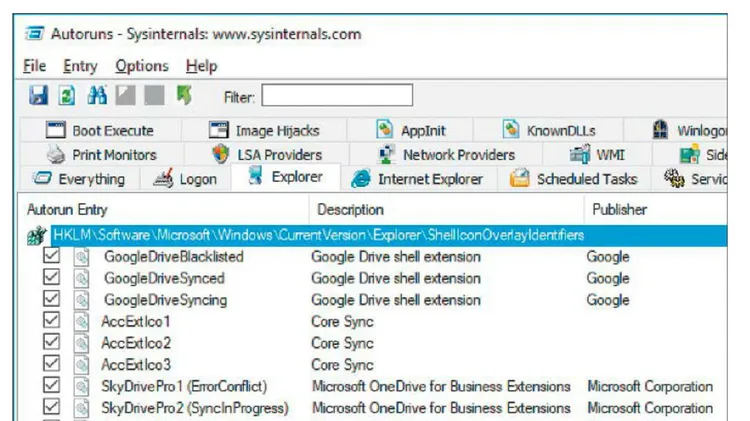The width and height of the screenshot is (750, 421).
Task: Disable the AccExtIco1 entry checkbox
Action: click(x=51, y=320)
